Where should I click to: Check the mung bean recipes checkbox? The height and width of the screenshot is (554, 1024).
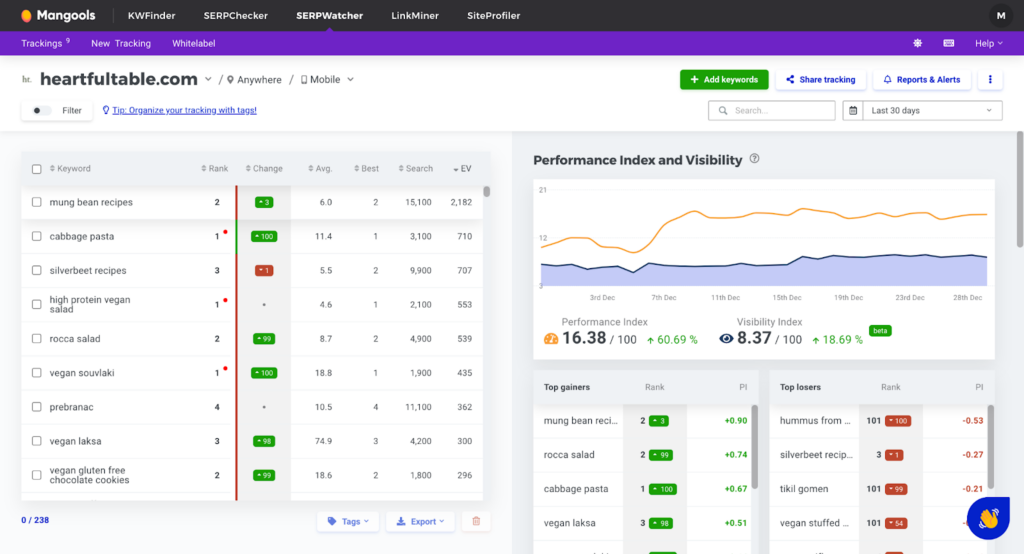point(37,203)
